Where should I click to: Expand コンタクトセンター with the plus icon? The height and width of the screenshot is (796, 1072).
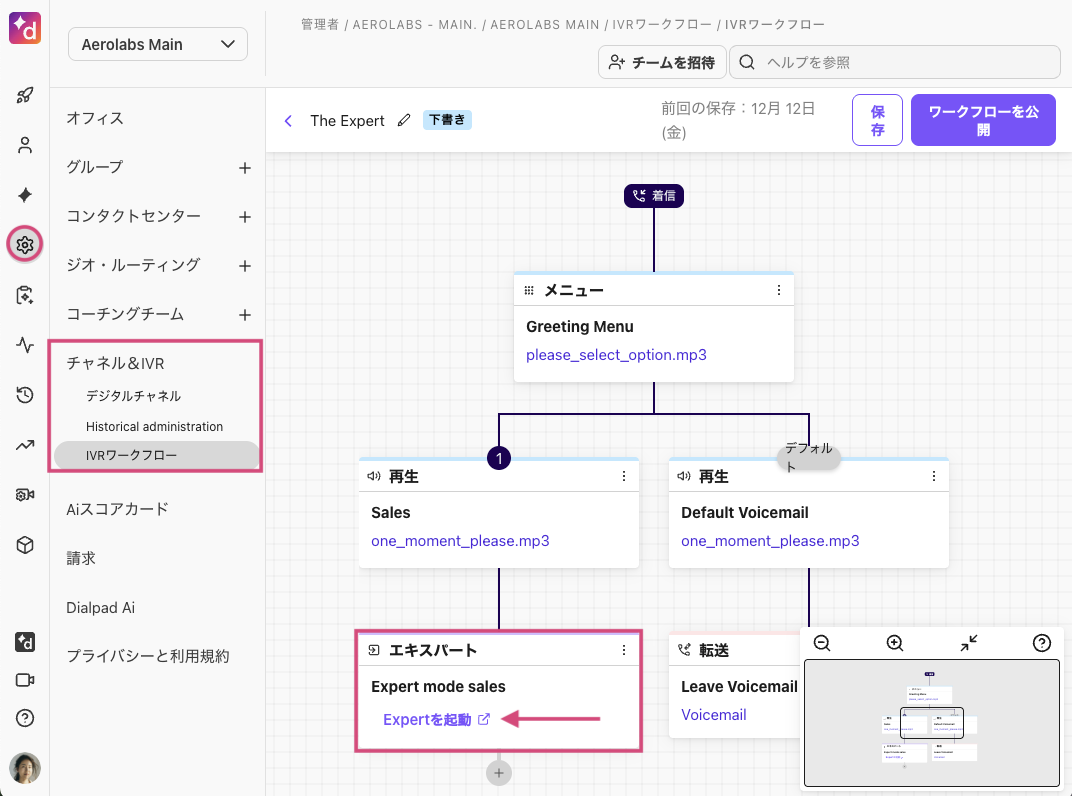coord(245,217)
